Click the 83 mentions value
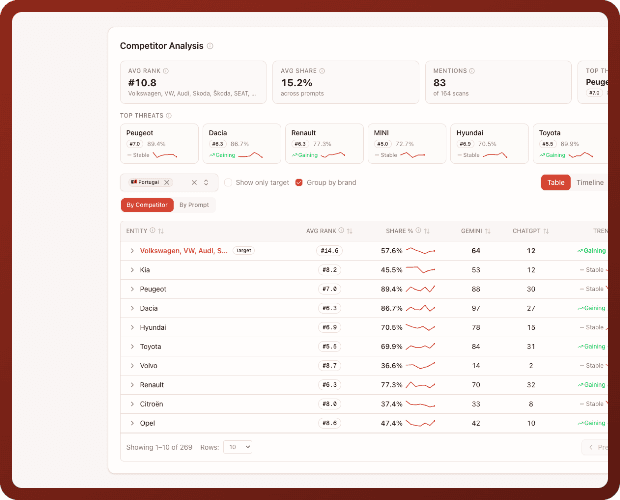The height and width of the screenshot is (500, 620). pyautogui.click(x=439, y=83)
